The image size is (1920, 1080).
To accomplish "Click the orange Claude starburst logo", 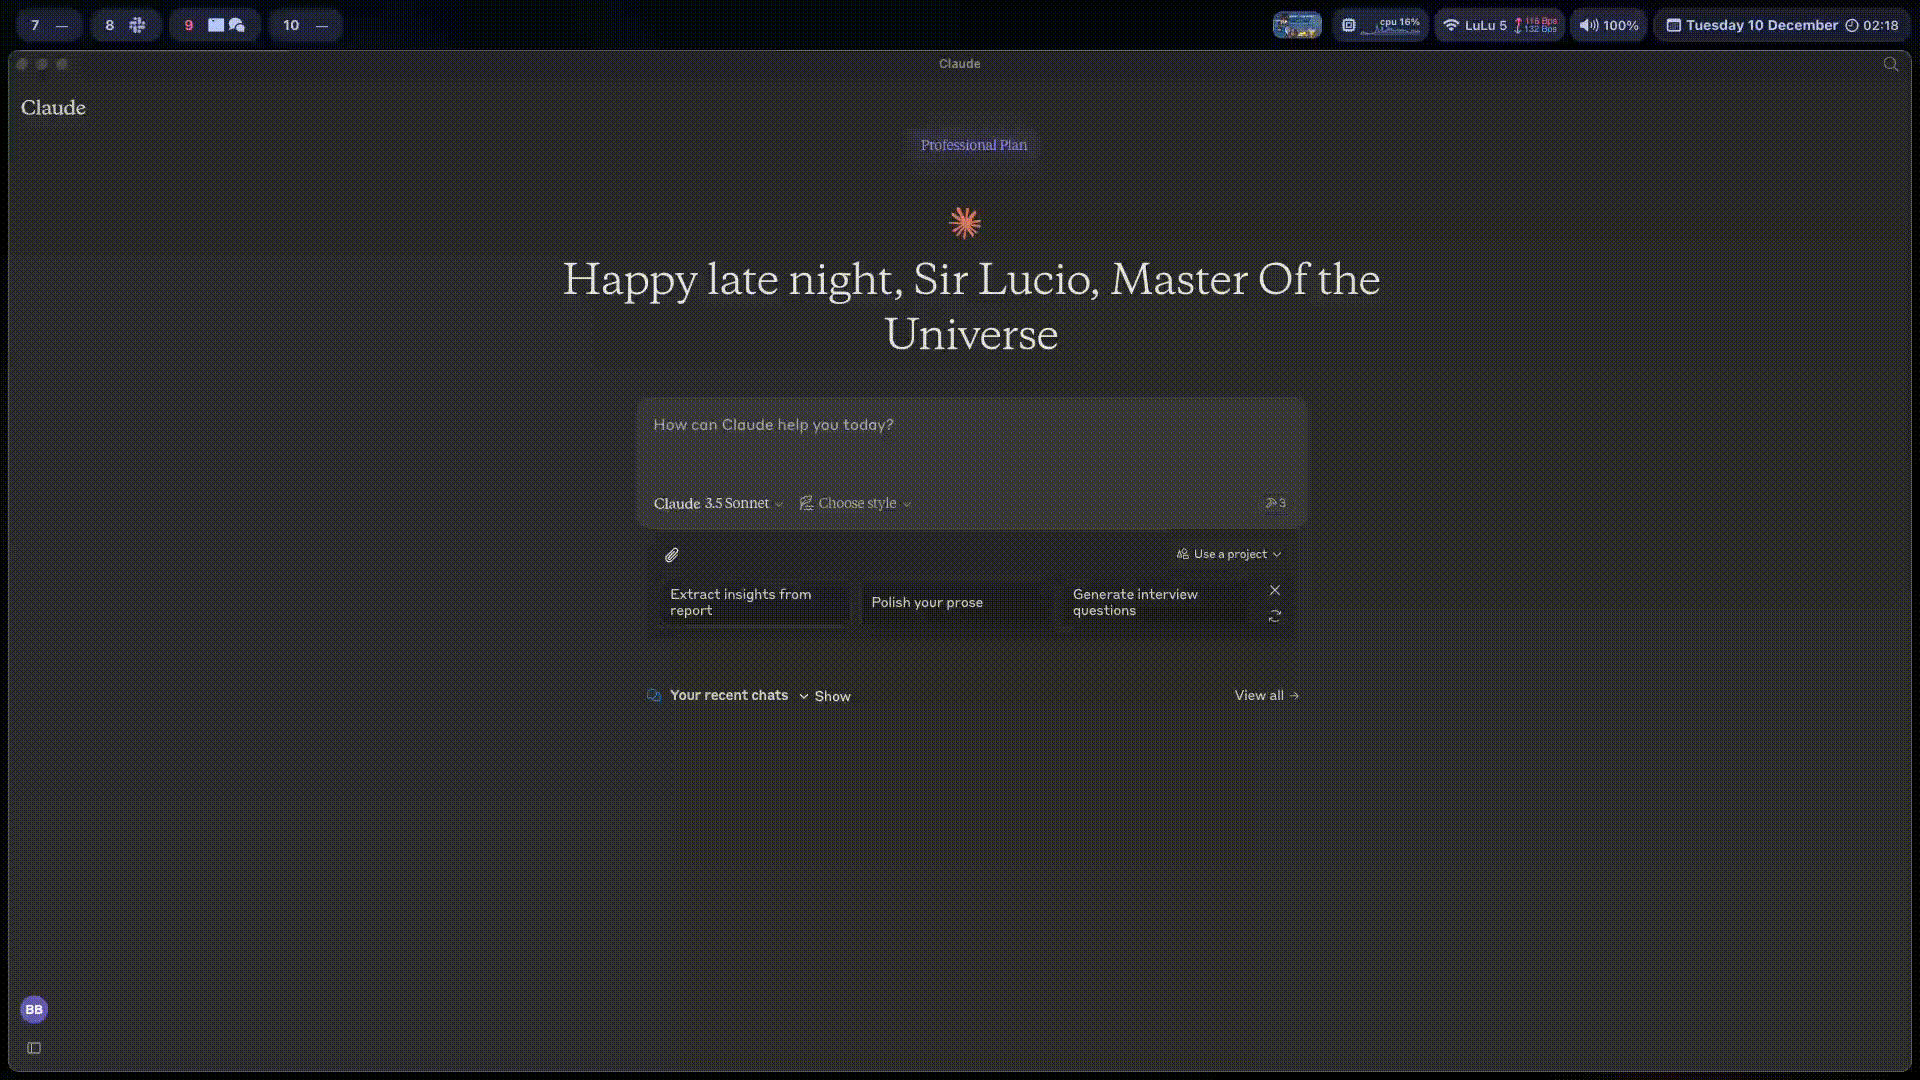I will click(965, 223).
